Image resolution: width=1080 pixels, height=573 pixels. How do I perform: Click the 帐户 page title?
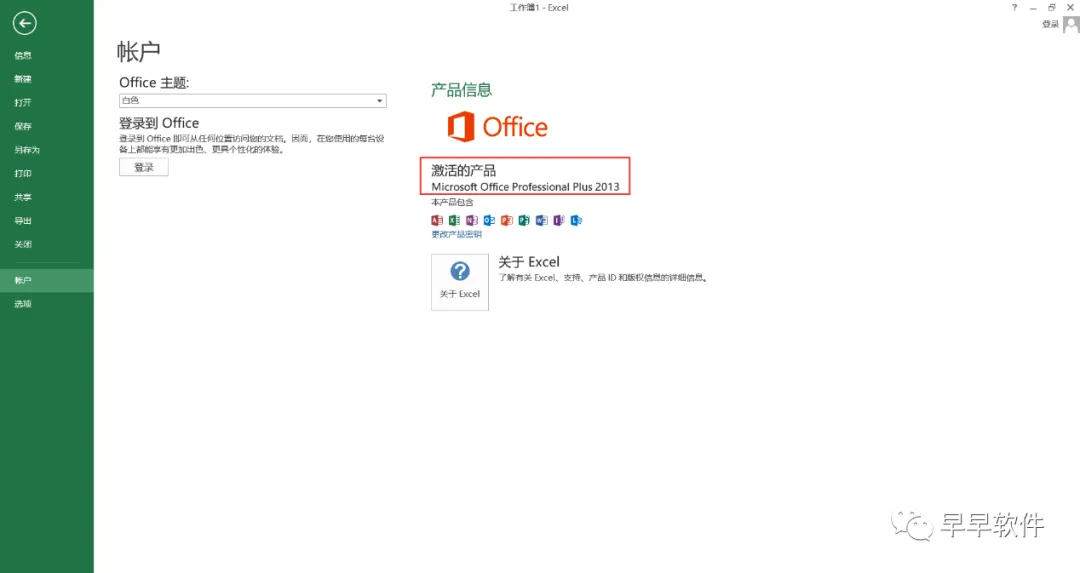click(138, 52)
